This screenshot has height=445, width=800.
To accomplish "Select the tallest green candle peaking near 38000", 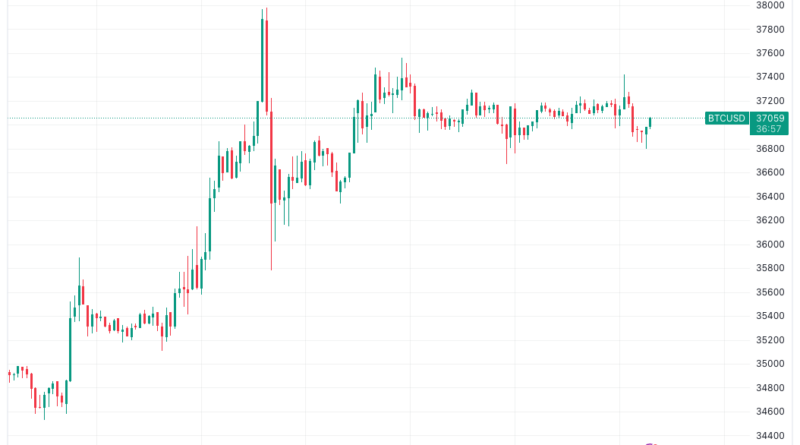I will tap(262, 60).
